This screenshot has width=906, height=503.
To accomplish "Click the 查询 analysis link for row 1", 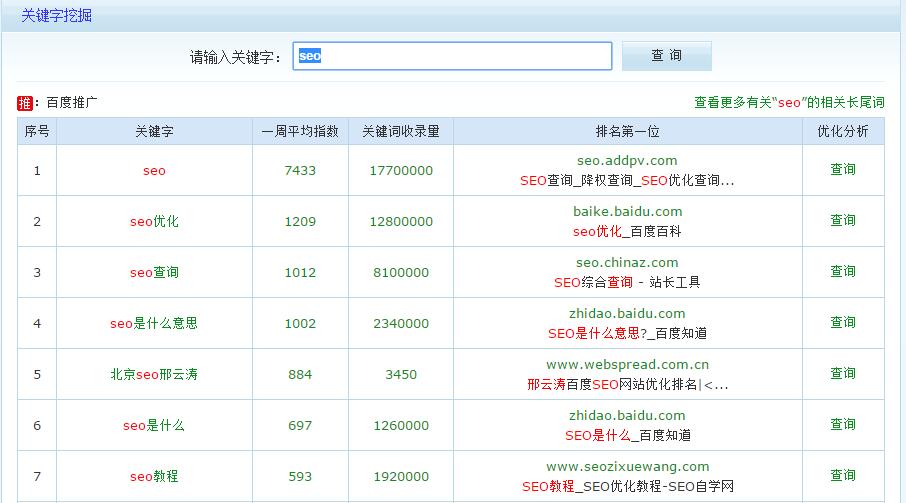I will pyautogui.click(x=842, y=170).
